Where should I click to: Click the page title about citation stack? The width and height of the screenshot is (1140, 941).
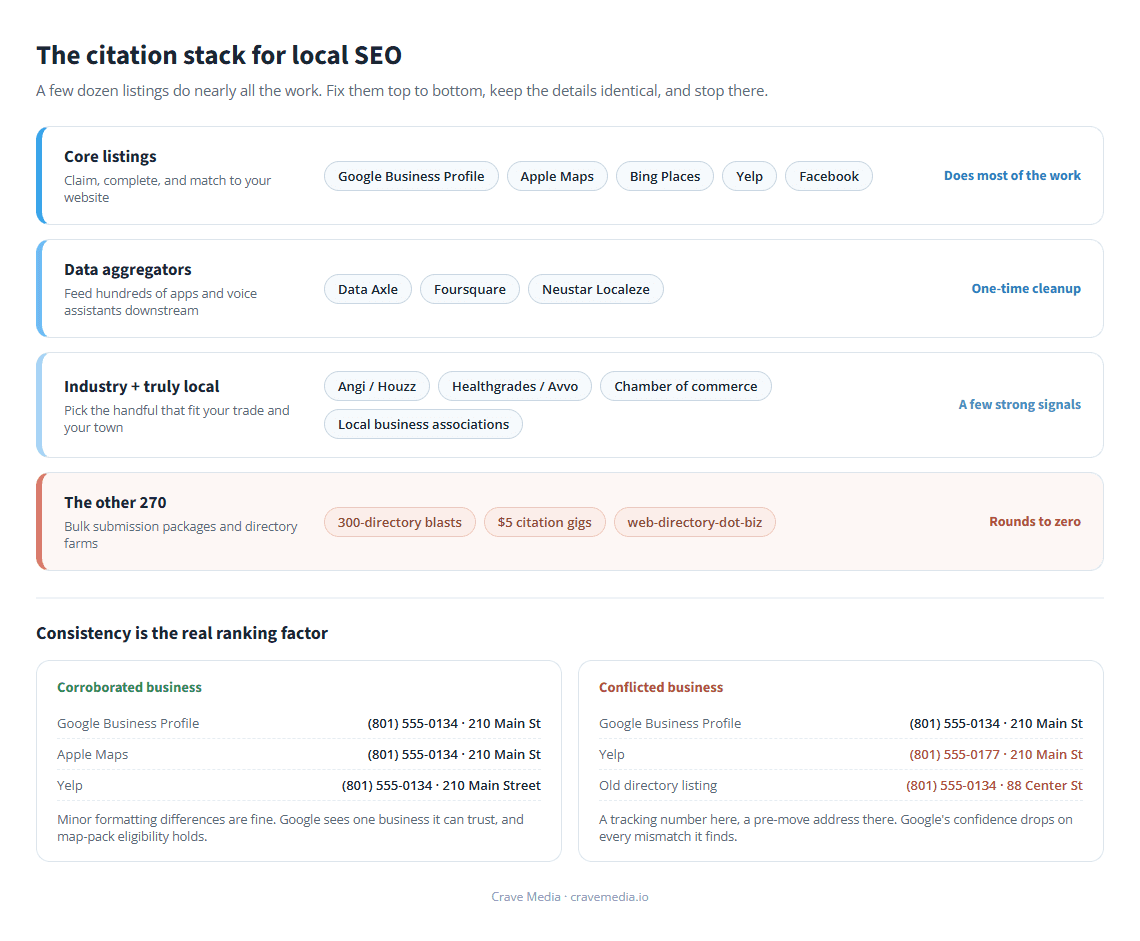click(x=219, y=55)
